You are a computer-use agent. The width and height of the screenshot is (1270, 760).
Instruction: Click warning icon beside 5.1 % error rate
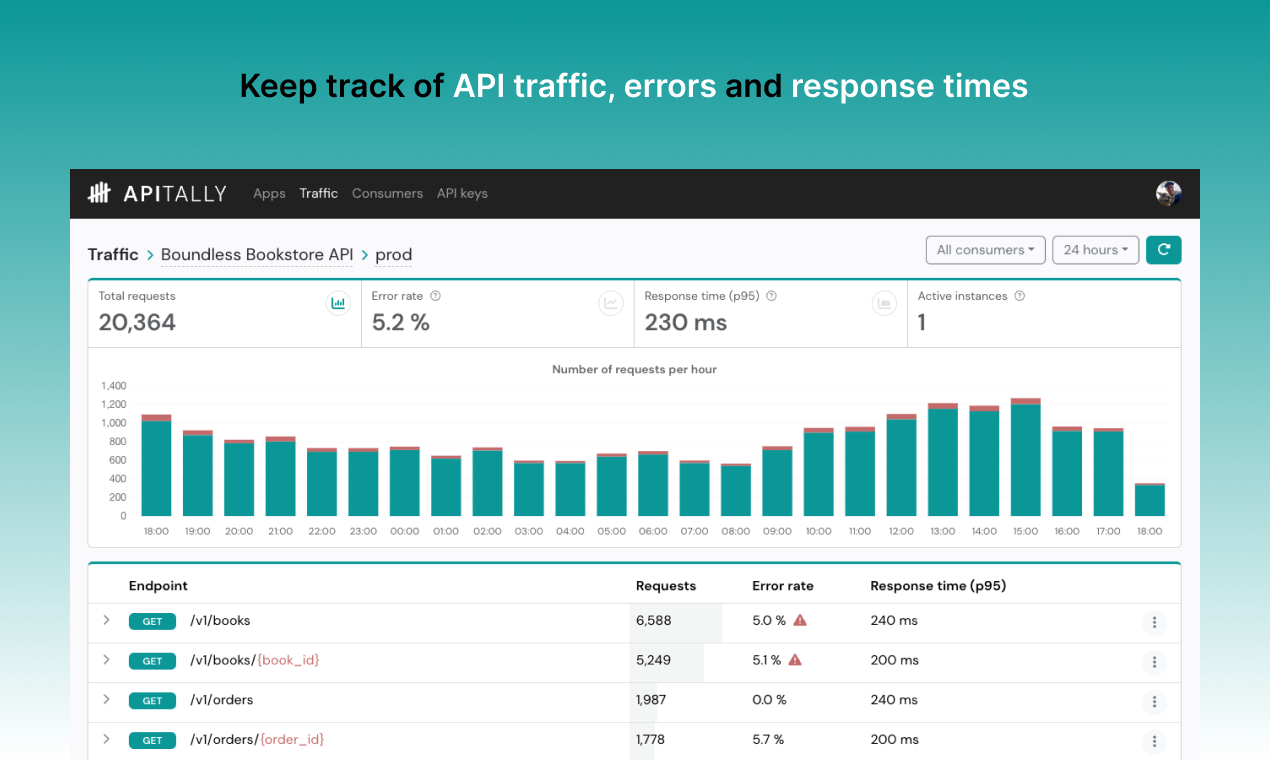coord(795,660)
